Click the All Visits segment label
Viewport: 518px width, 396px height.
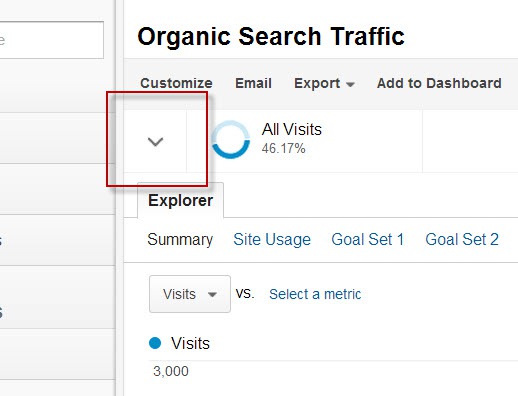pyautogui.click(x=292, y=129)
